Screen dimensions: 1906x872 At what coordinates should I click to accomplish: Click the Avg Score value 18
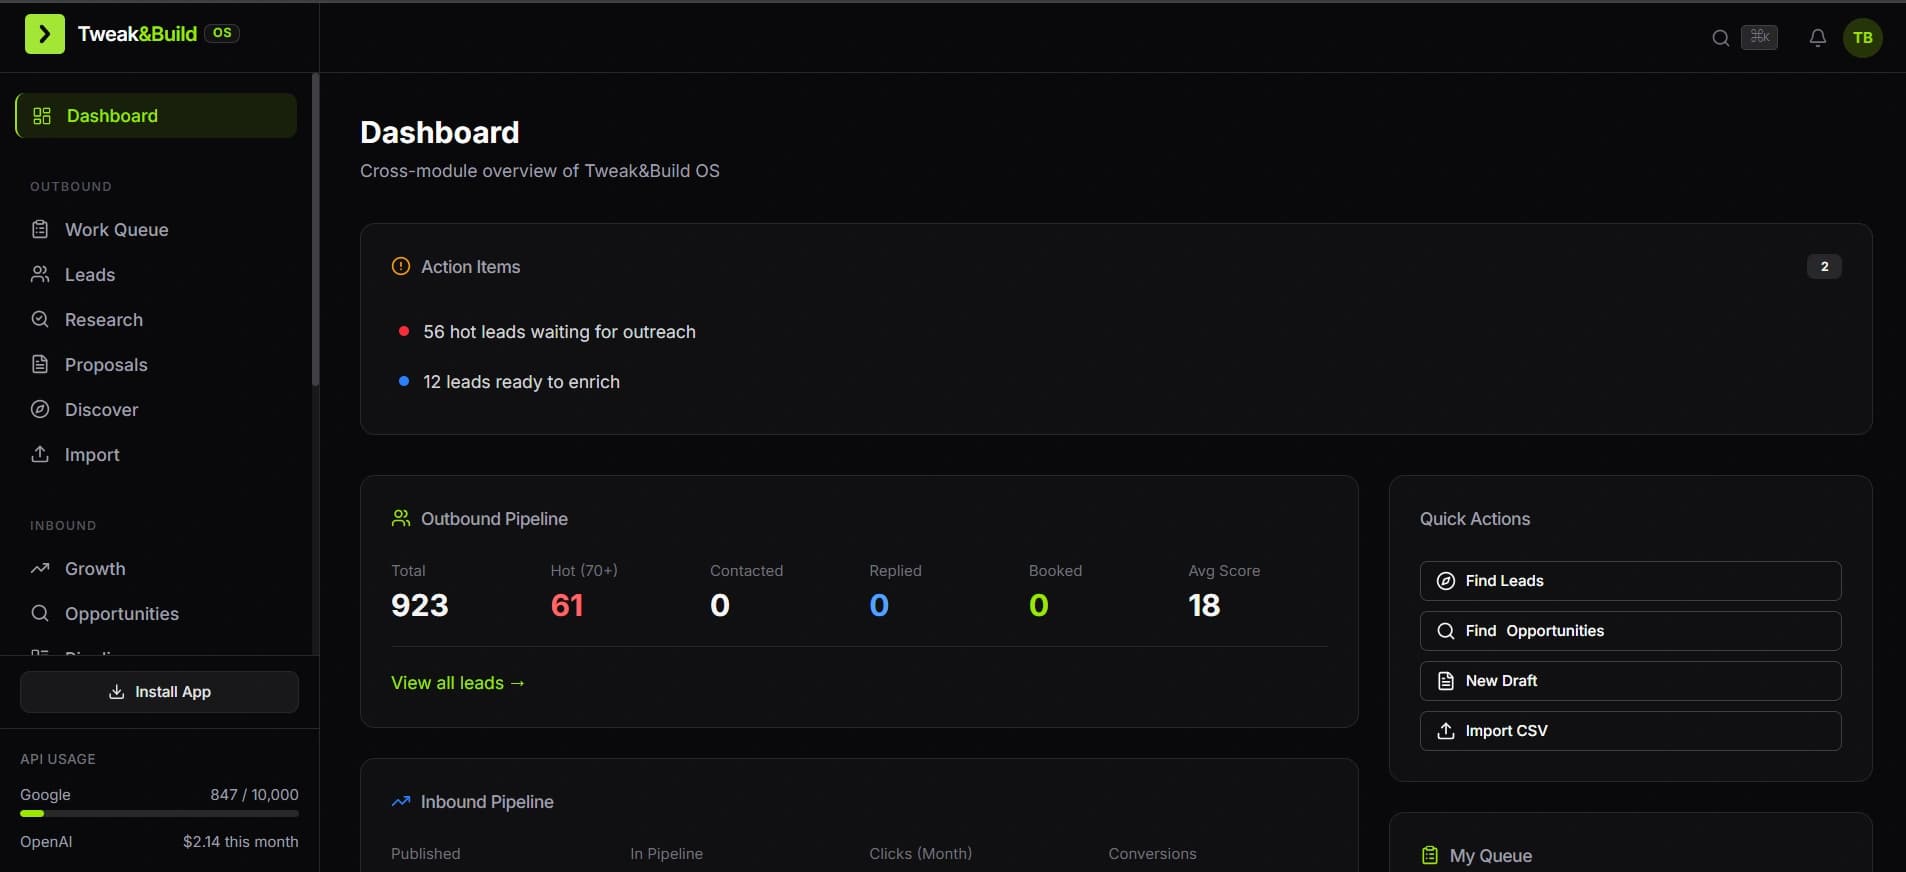[x=1204, y=605]
